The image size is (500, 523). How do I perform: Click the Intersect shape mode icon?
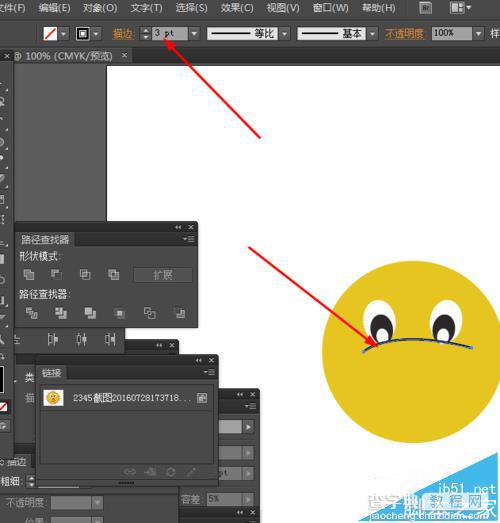click(x=85, y=275)
